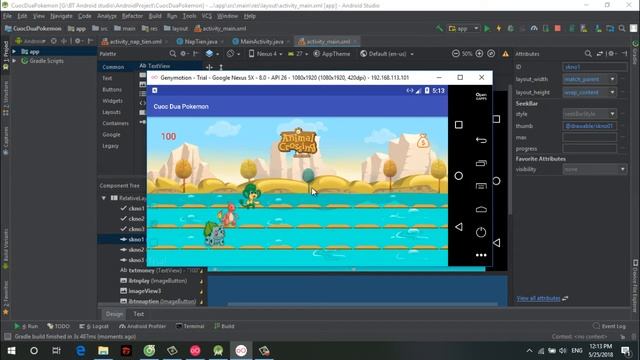The width and height of the screenshot is (640, 360).
Task: Open the Default (en-us) locale dropdown
Action: [x=387, y=53]
